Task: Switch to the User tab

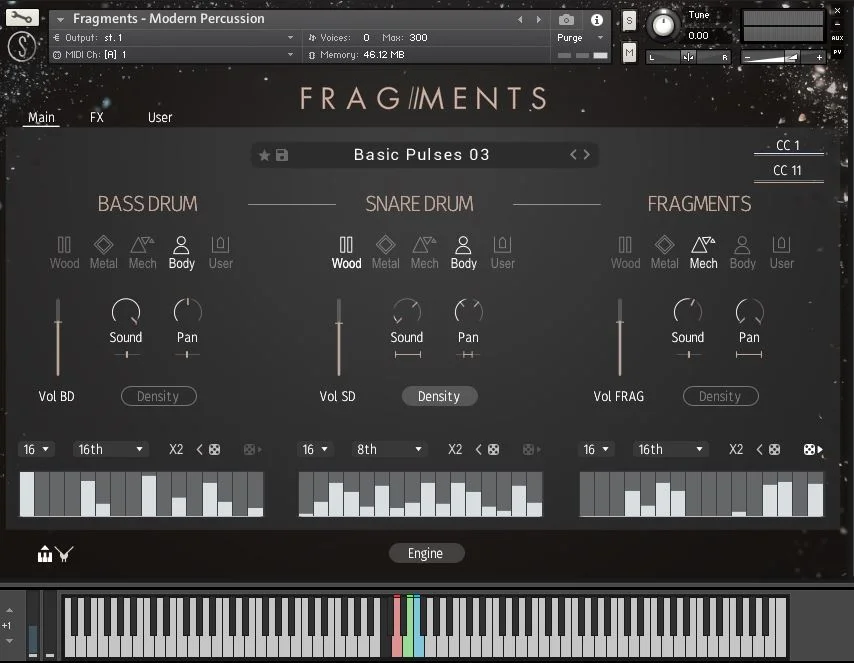Action: pos(160,117)
